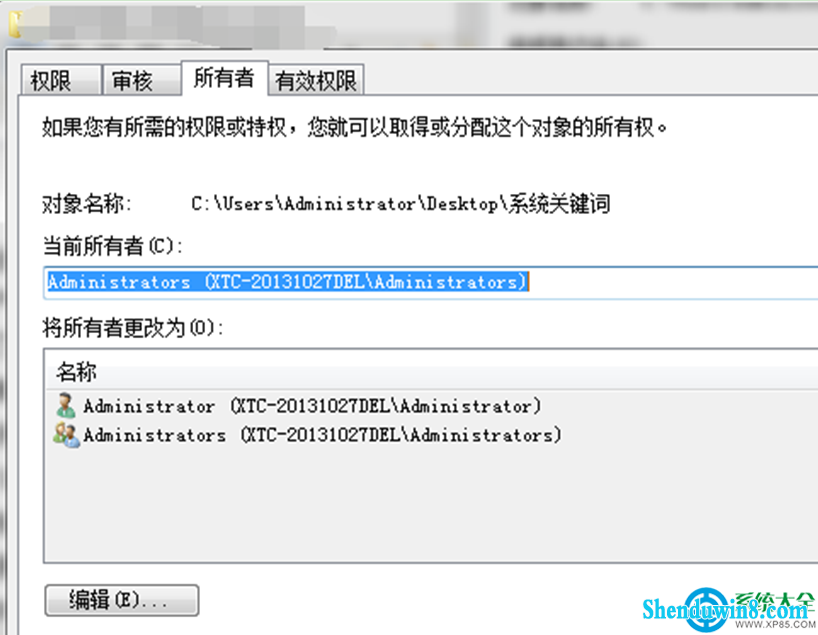The width and height of the screenshot is (818, 635).
Task: Click the blue circular 系统大全 logo
Action: [x=707, y=609]
